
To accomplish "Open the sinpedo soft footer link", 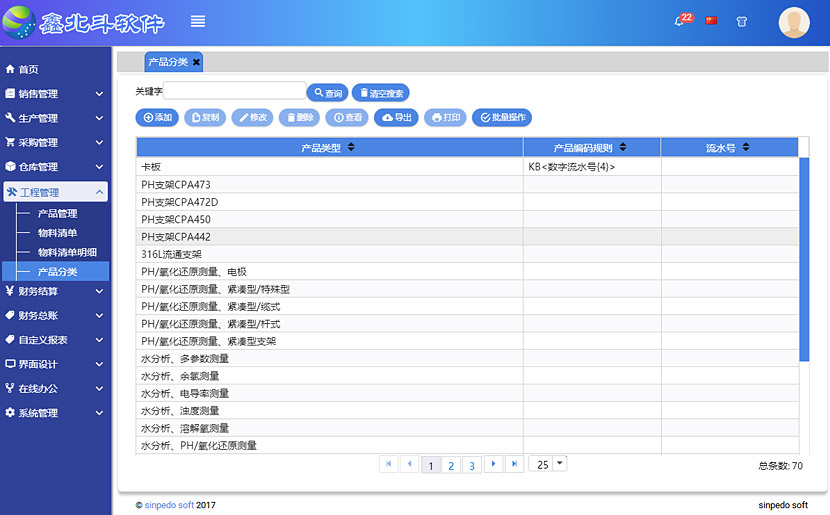I will (x=169, y=505).
